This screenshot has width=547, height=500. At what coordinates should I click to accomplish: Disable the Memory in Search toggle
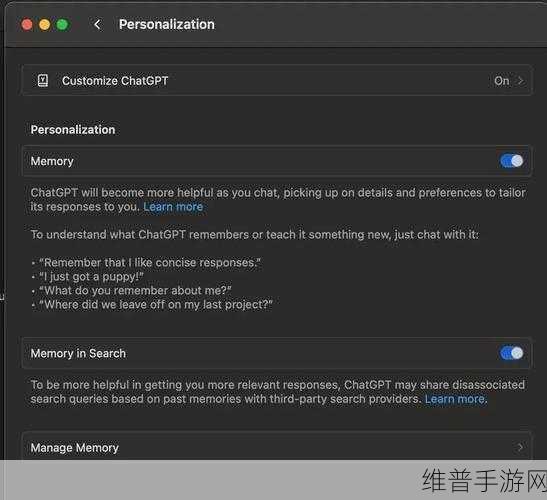(x=512, y=353)
